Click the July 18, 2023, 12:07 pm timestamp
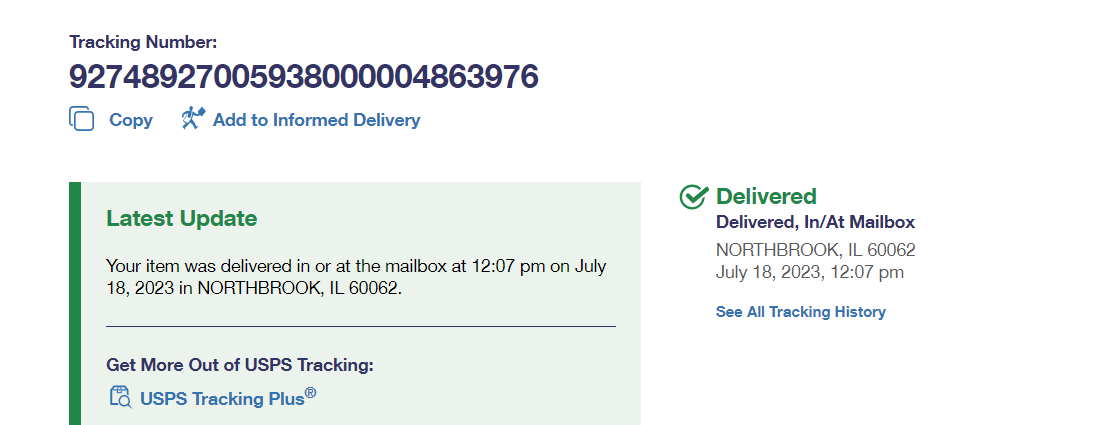The image size is (1097, 425). pos(809,272)
